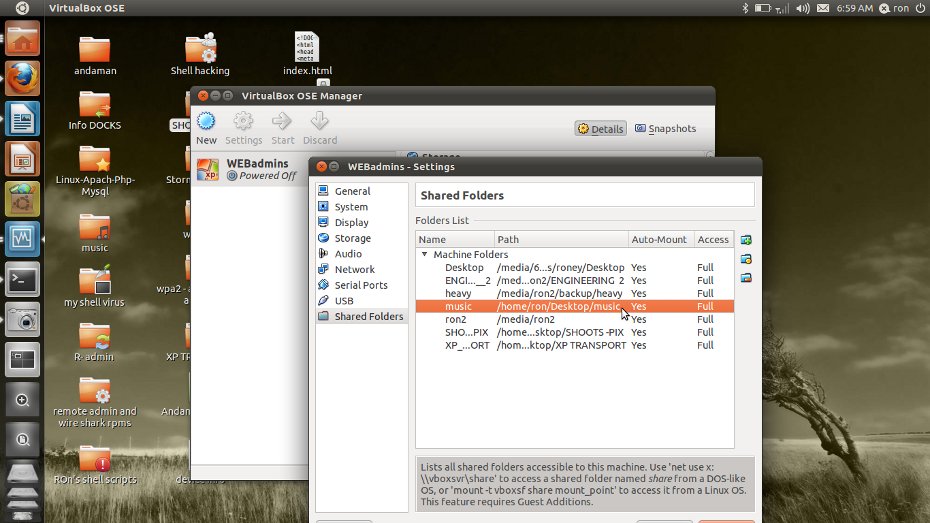The width and height of the screenshot is (930, 523).
Task: Open remote admin and wire shark rpms folder
Action: pyautogui.click(x=95, y=402)
